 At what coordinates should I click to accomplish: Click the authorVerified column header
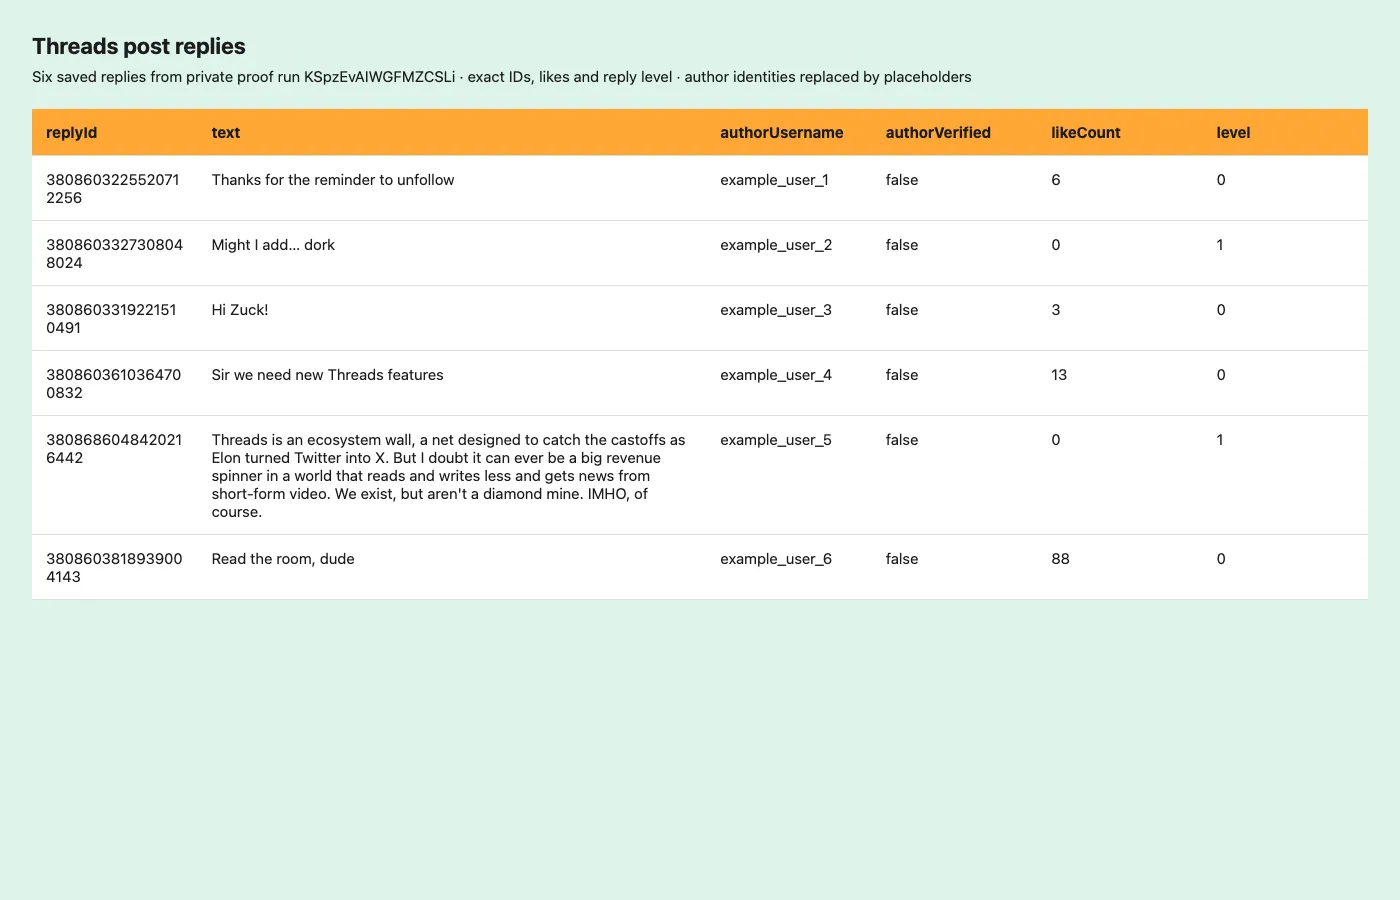938,132
